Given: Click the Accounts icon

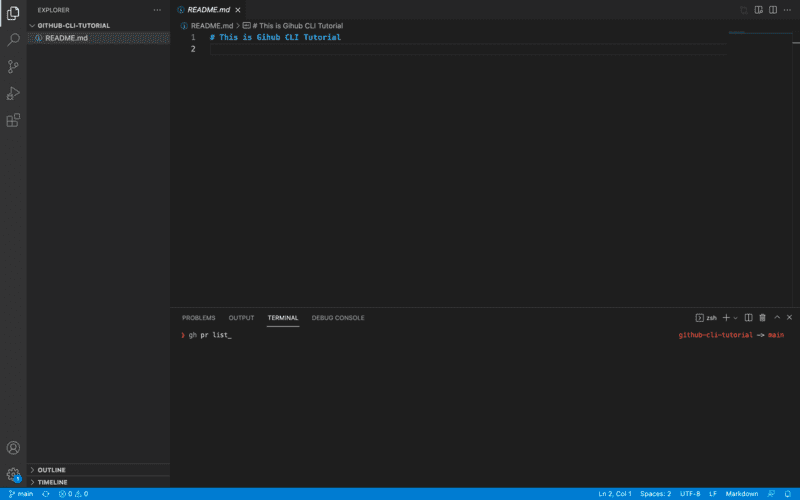Looking at the screenshot, I should pyautogui.click(x=13, y=448).
